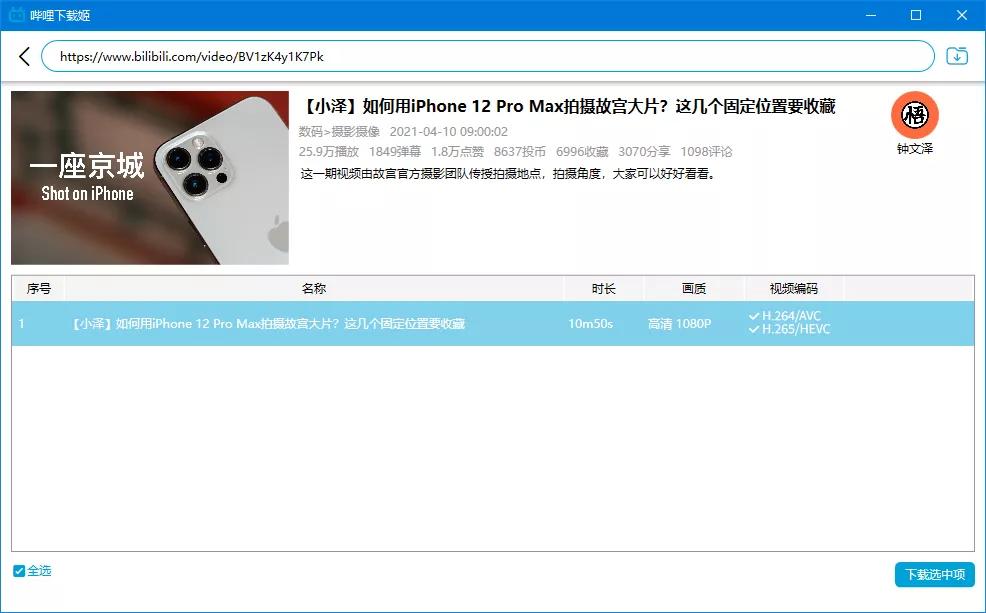Image resolution: width=986 pixels, height=613 pixels.
Task: Click the 6996收藏 favorites count
Action: tap(582, 152)
